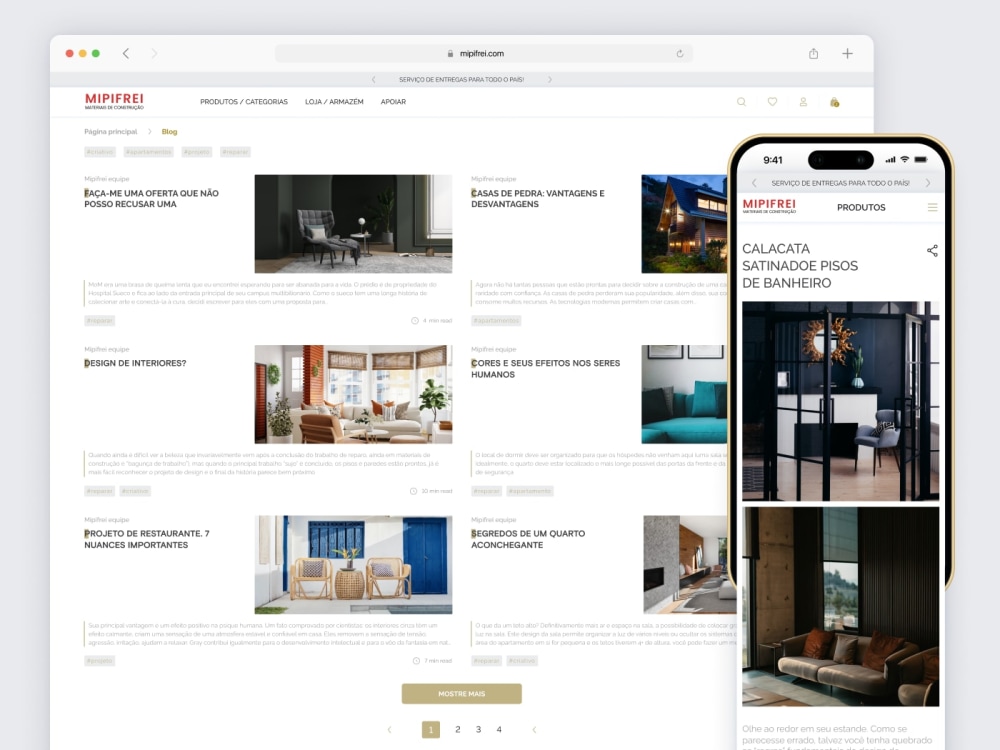The image size is (1000, 750).
Task: Click #reparar tag under the first article
Action: coord(99,321)
